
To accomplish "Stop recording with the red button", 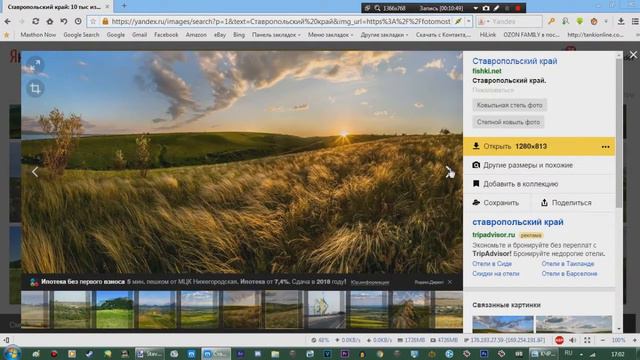I will tap(518, 8).
